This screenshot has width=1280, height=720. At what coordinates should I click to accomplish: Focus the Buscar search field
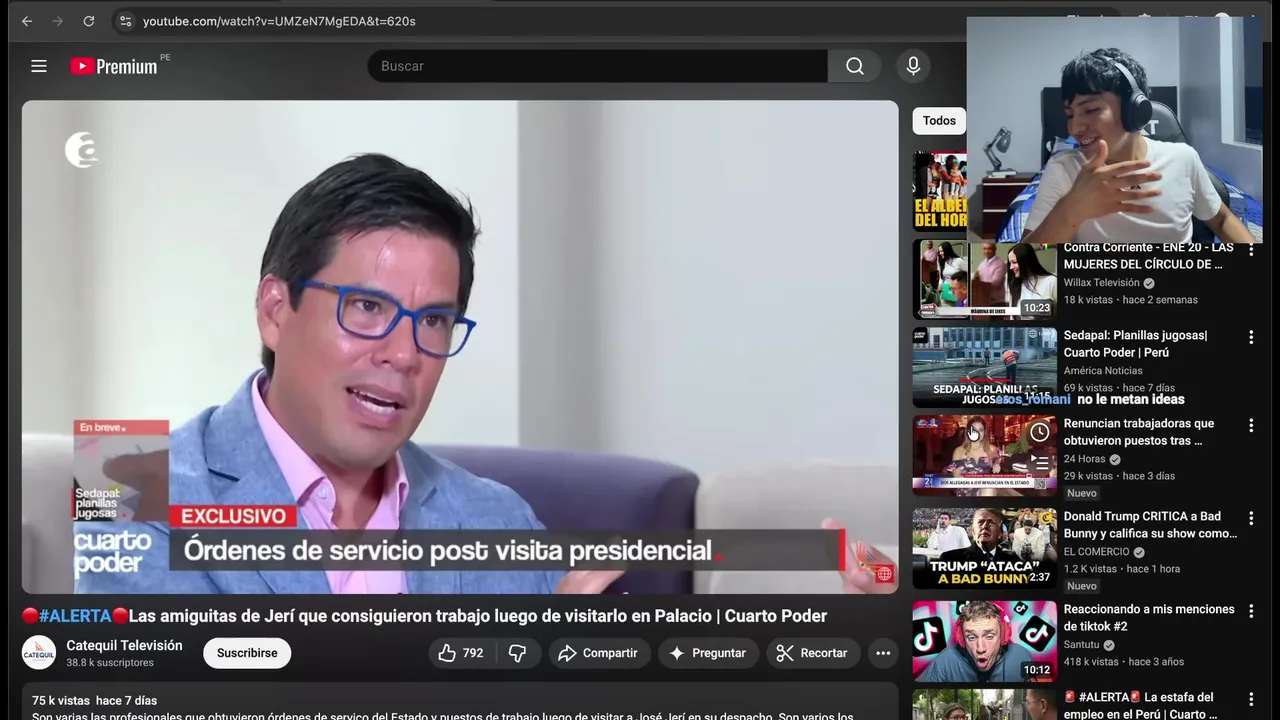coord(597,66)
